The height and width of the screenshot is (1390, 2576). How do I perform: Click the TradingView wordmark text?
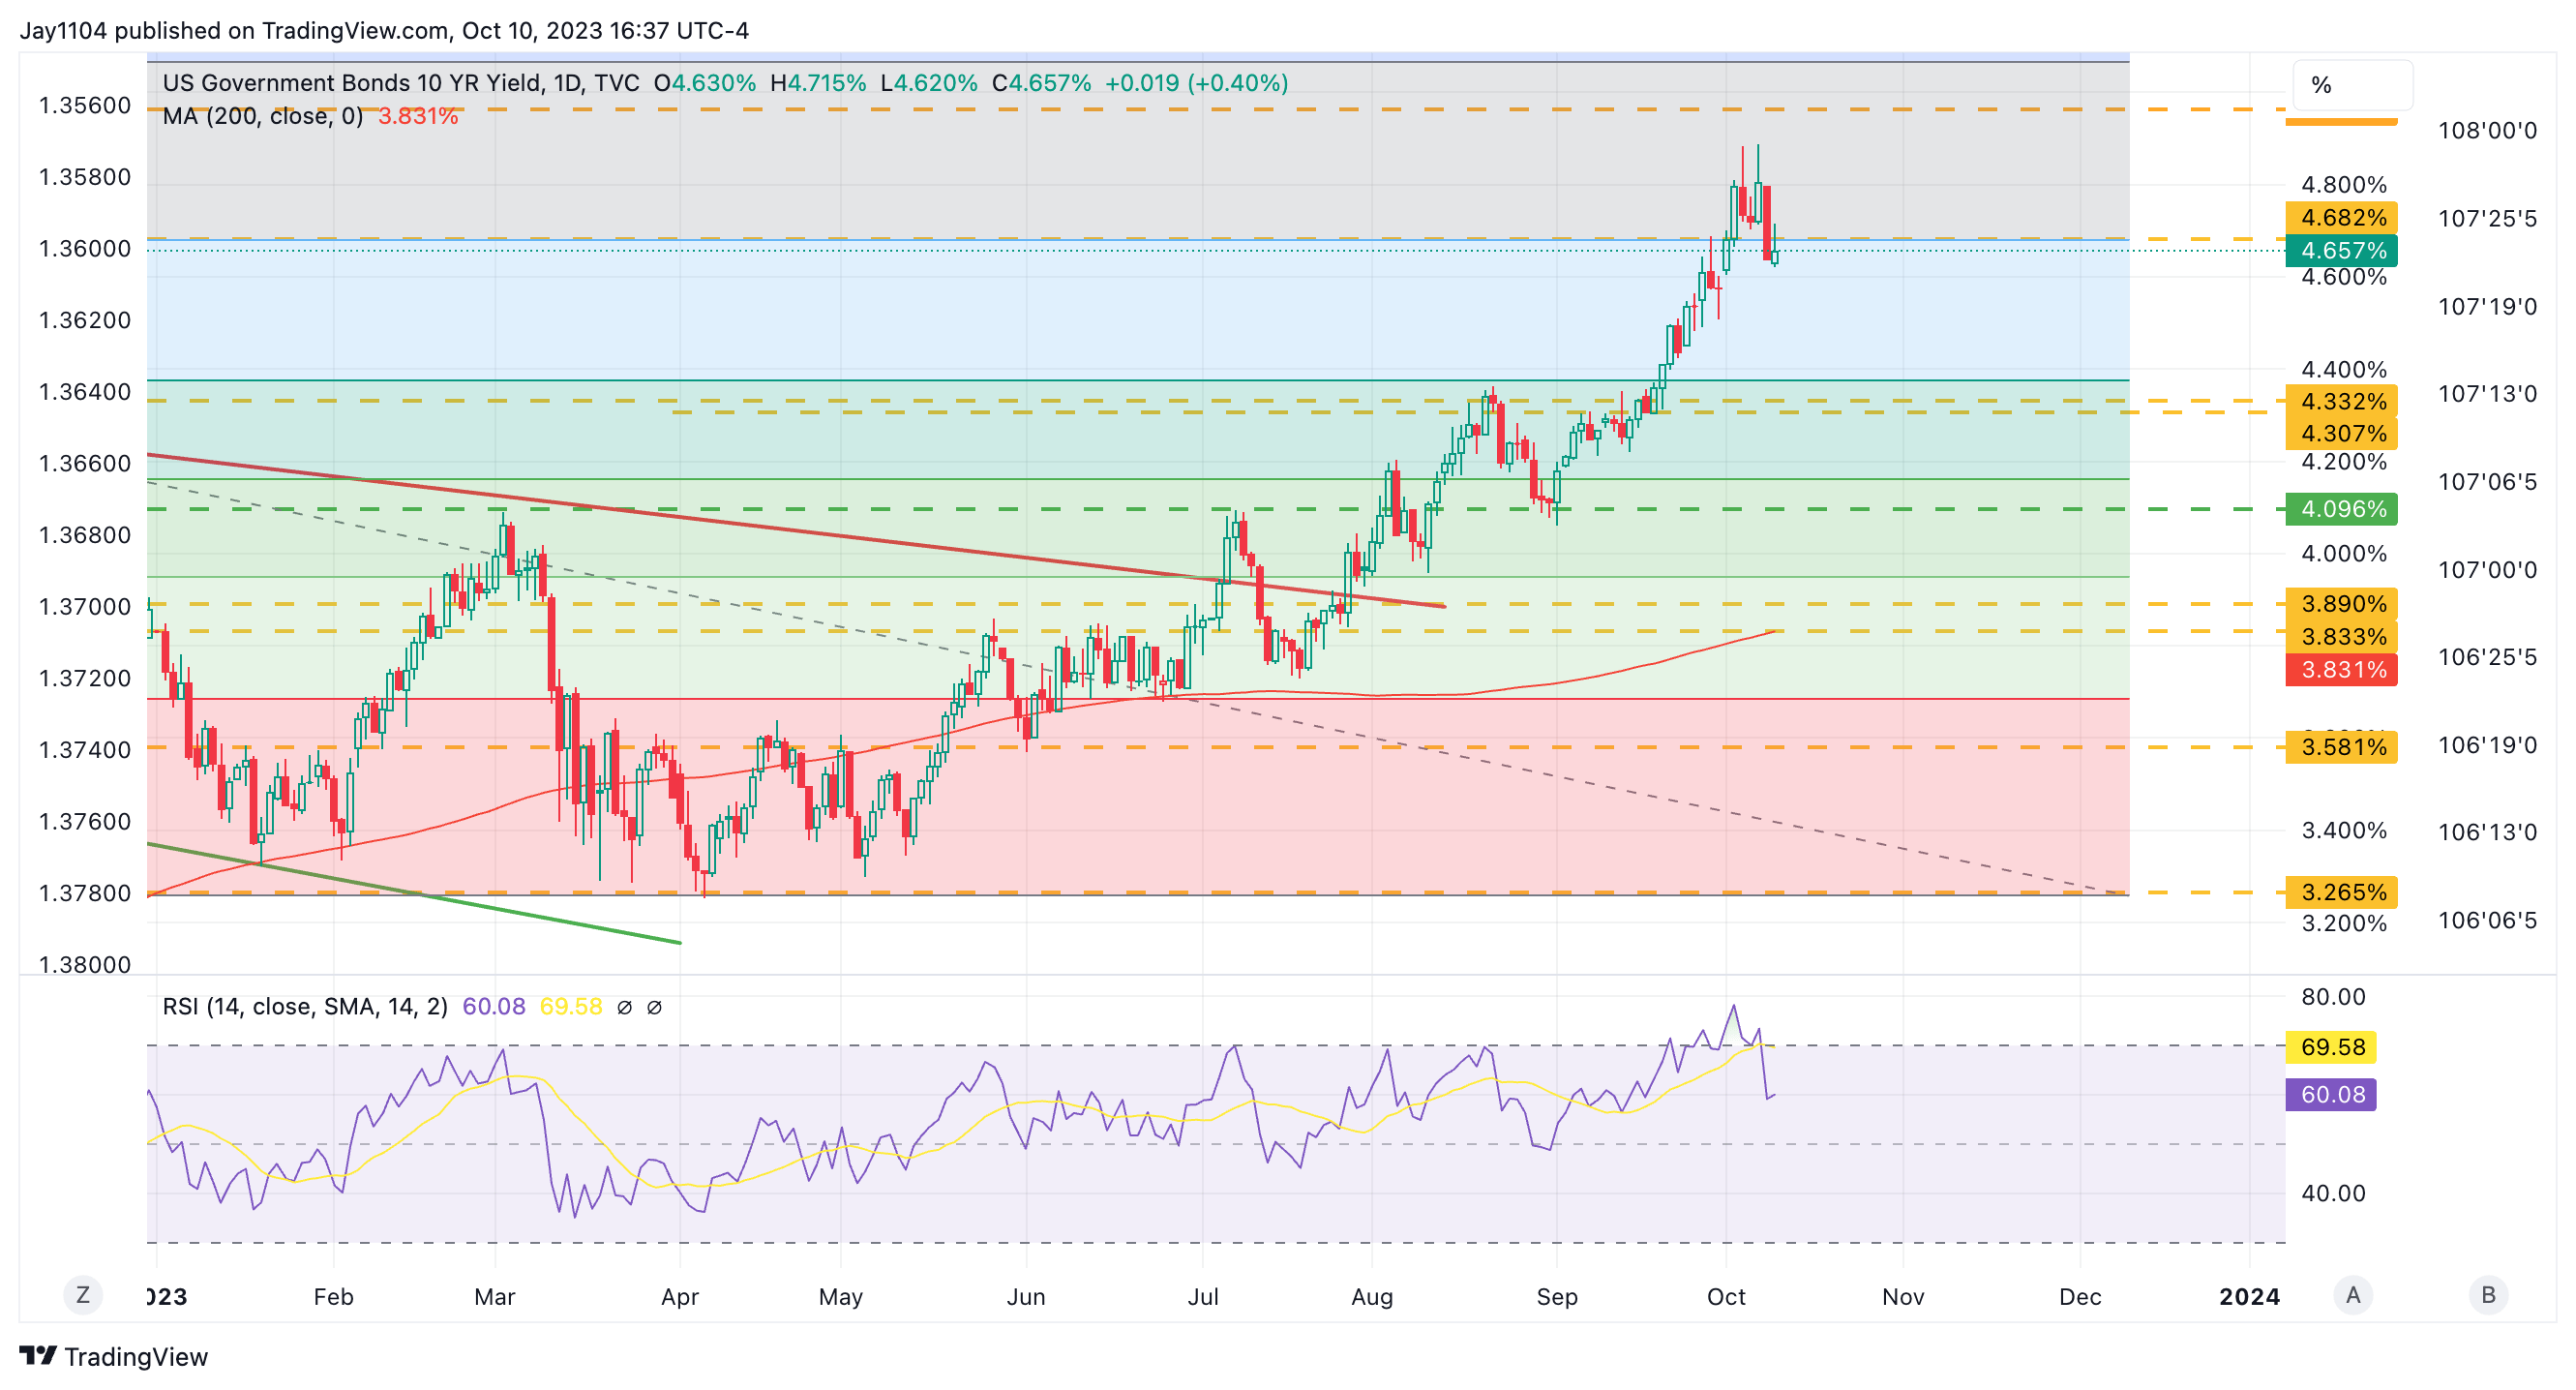pyautogui.click(x=136, y=1357)
